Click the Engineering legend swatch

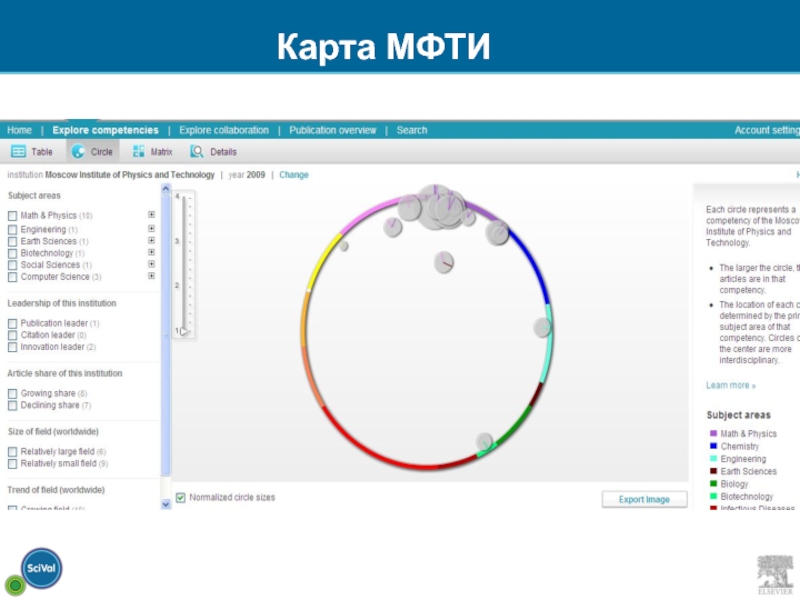(x=713, y=459)
